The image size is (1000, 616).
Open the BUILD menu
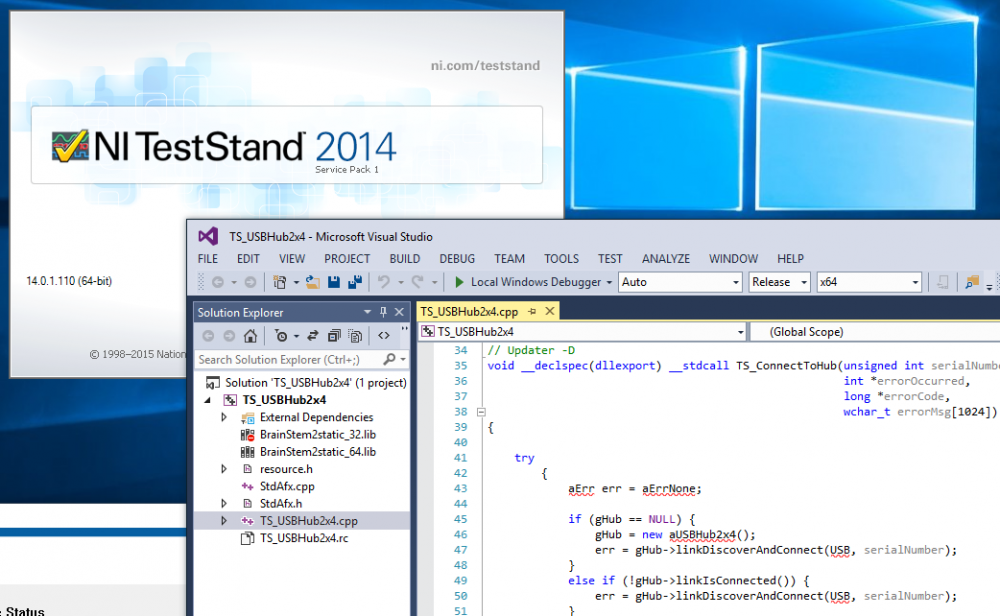(x=405, y=259)
